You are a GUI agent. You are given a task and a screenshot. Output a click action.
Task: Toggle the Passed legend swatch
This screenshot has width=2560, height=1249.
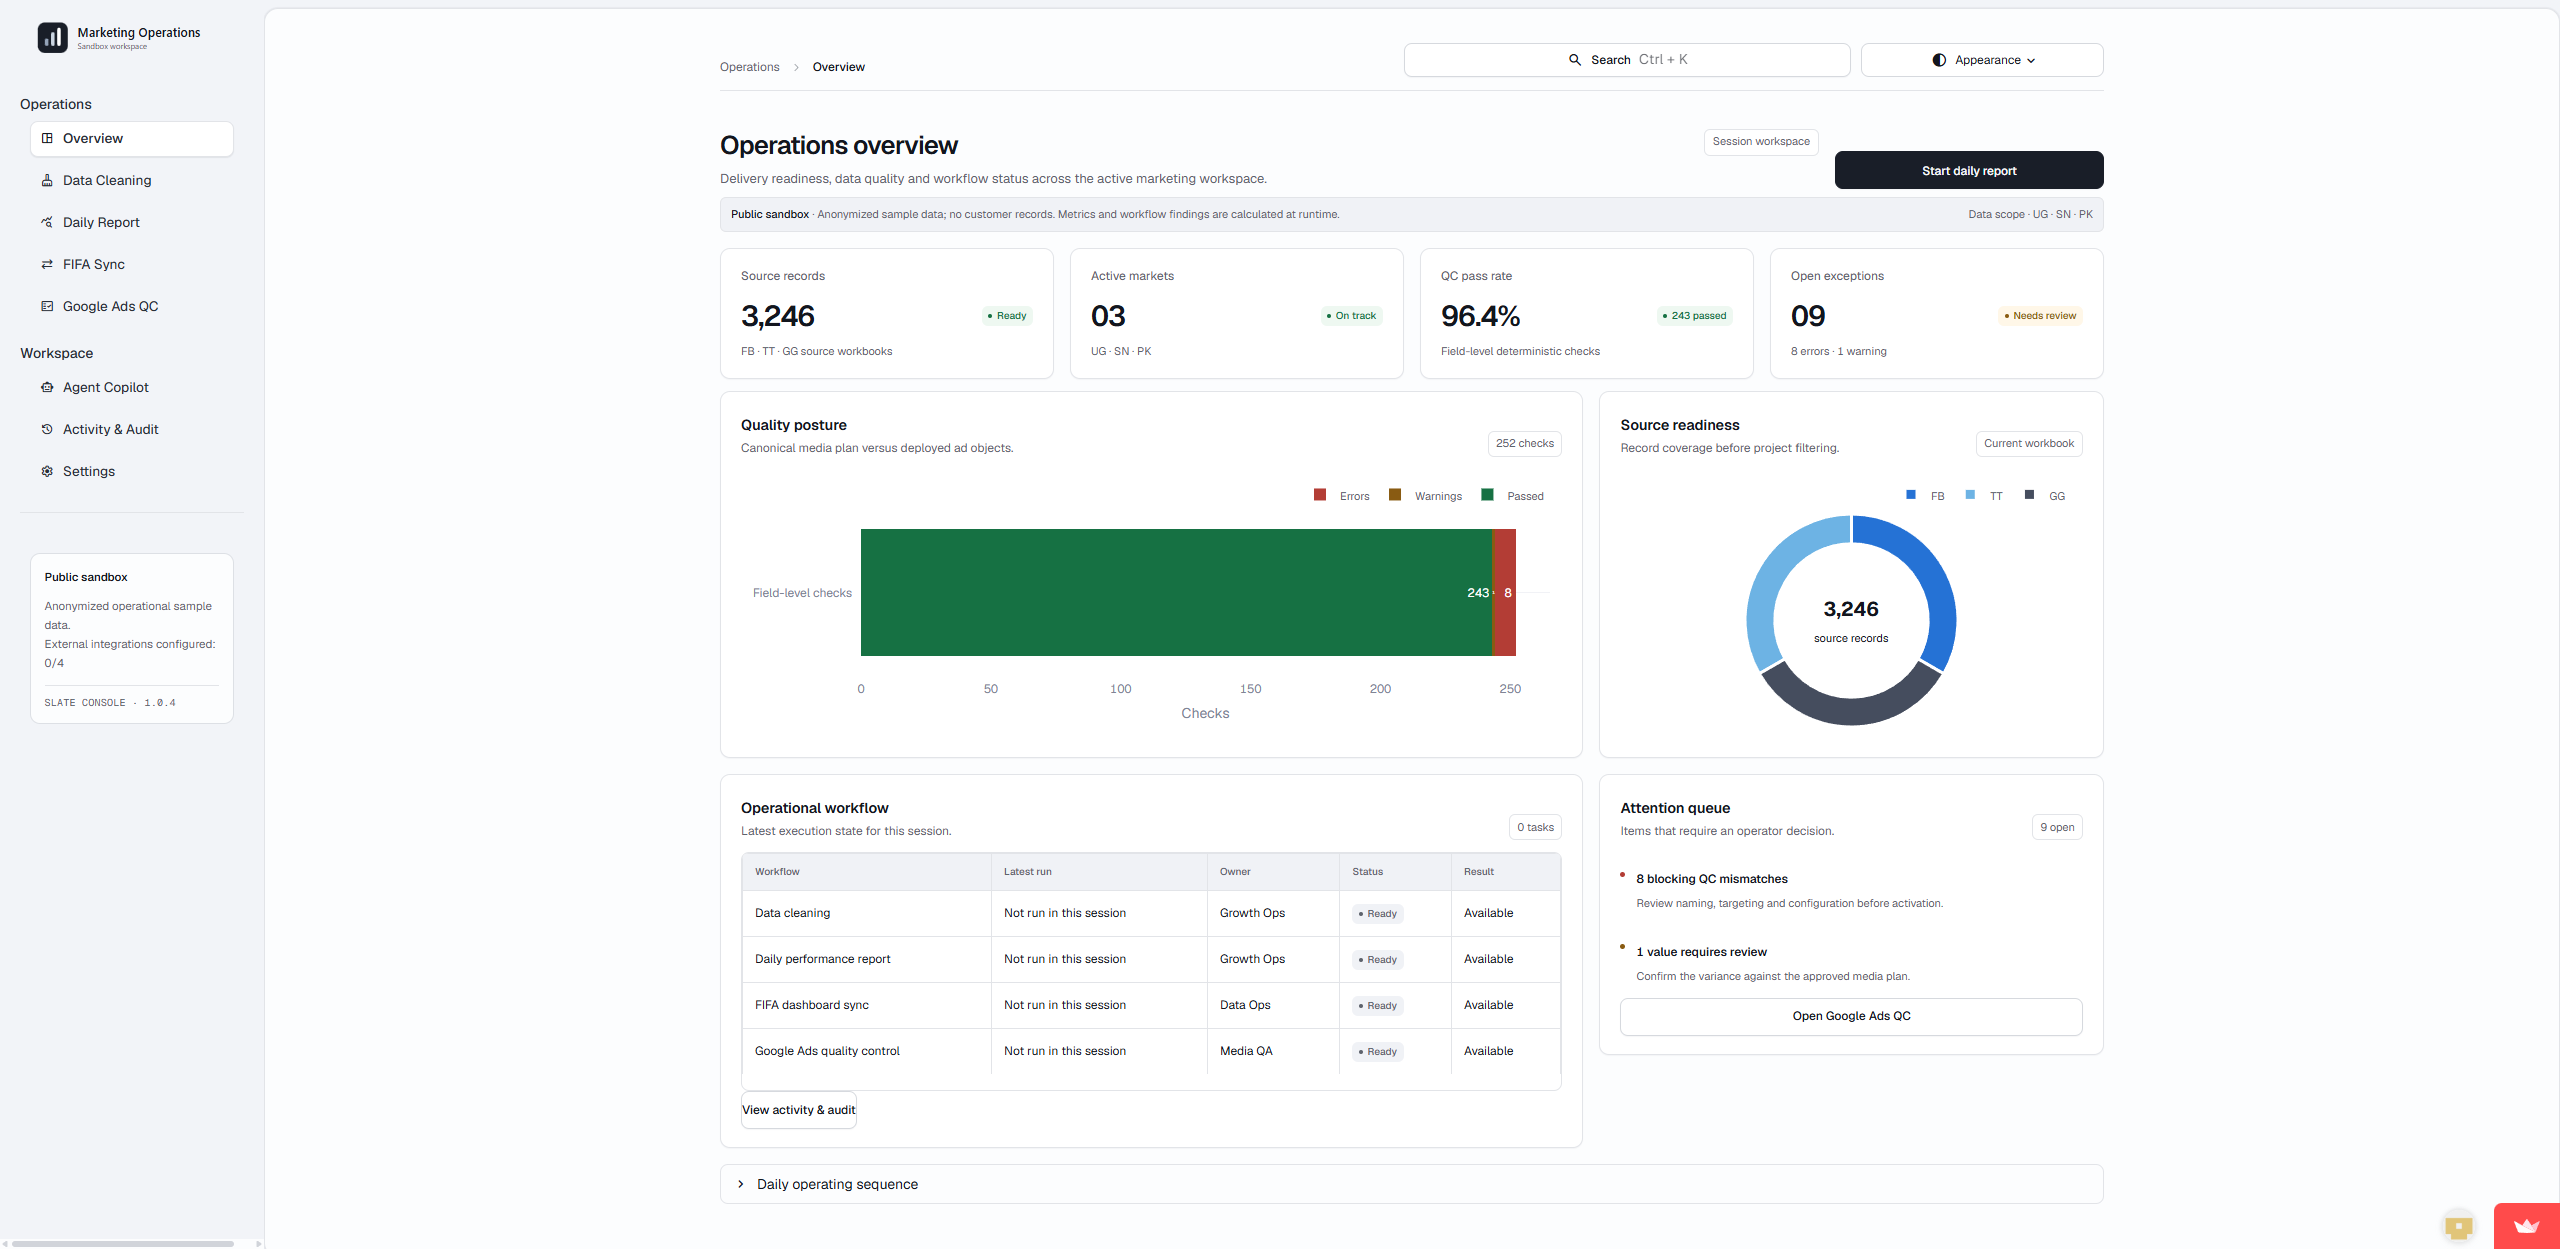[x=1487, y=495]
